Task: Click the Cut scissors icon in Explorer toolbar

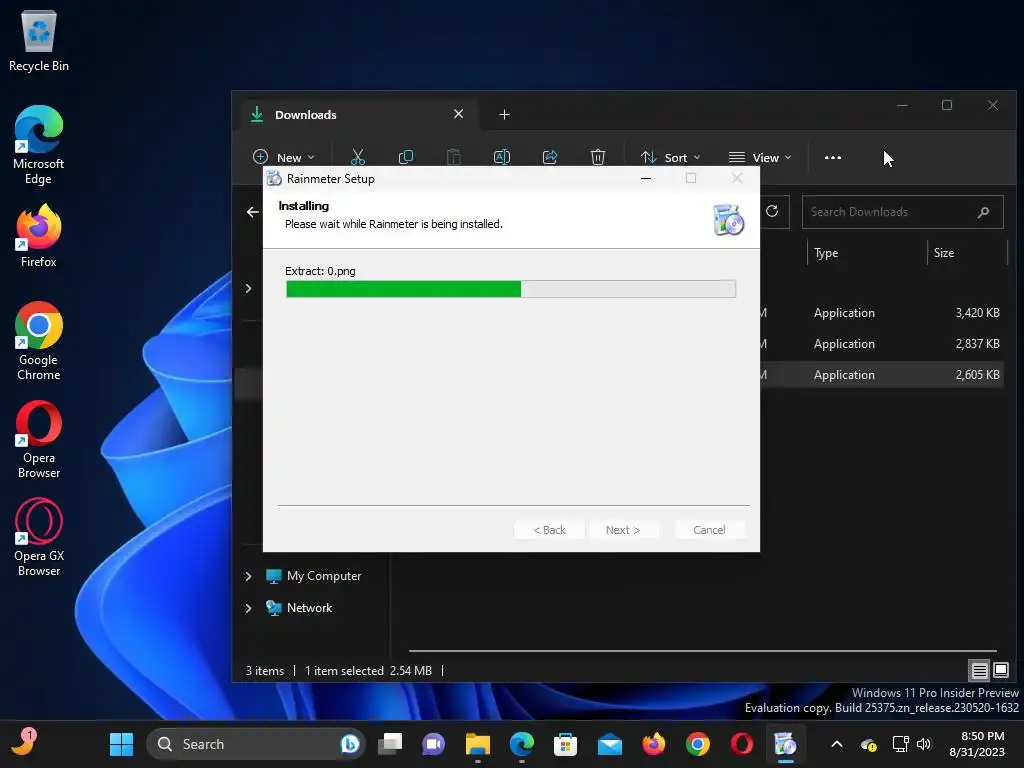Action: (x=357, y=157)
